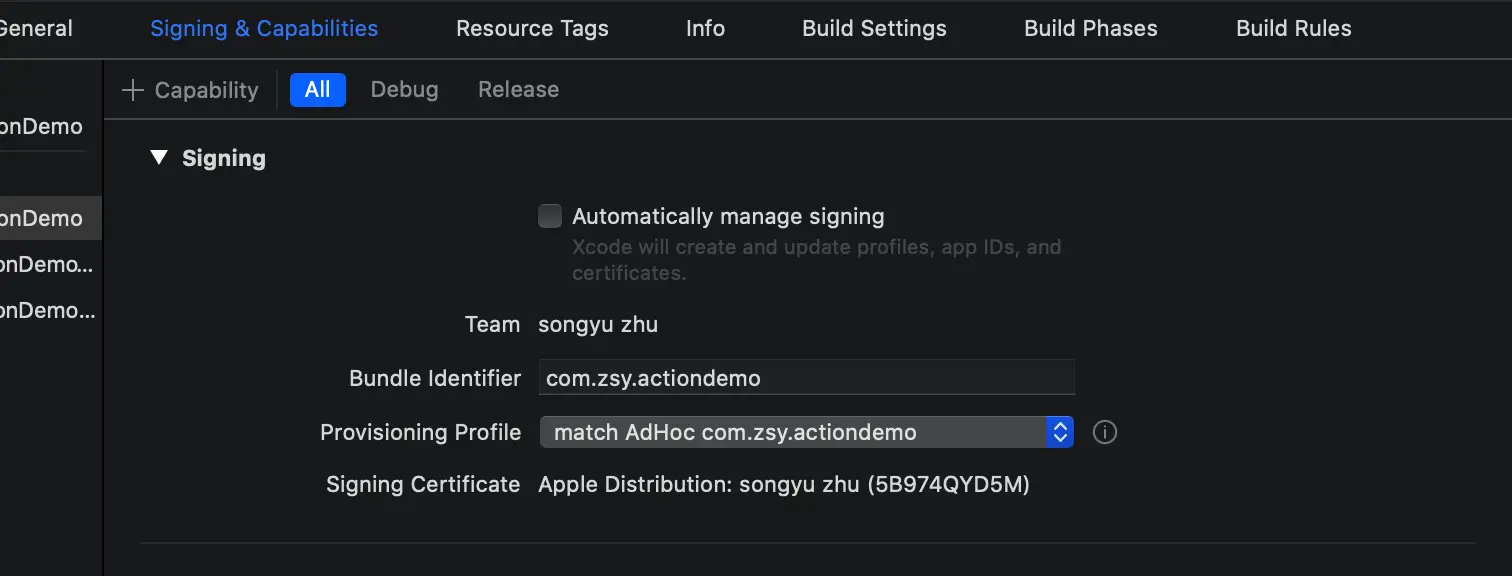The height and width of the screenshot is (576, 1512).
Task: Go to the Info tab
Action: pos(705,28)
